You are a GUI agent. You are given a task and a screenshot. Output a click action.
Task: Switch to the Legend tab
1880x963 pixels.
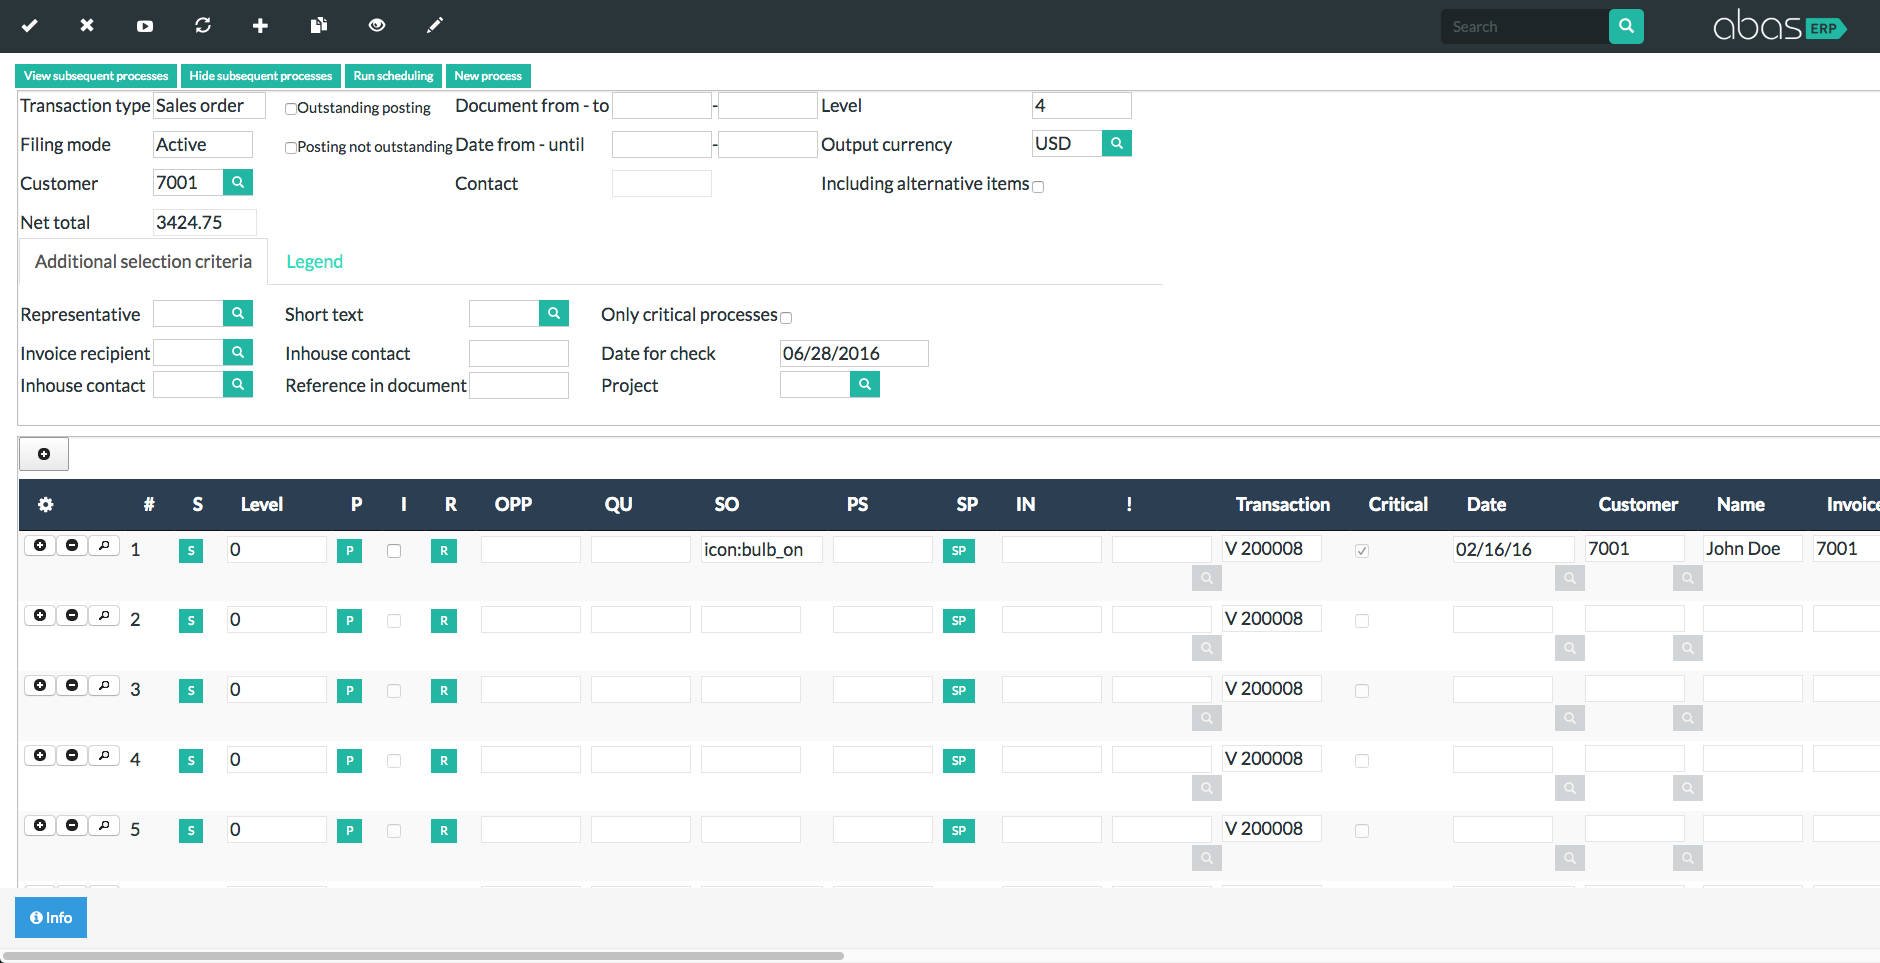[x=314, y=261]
